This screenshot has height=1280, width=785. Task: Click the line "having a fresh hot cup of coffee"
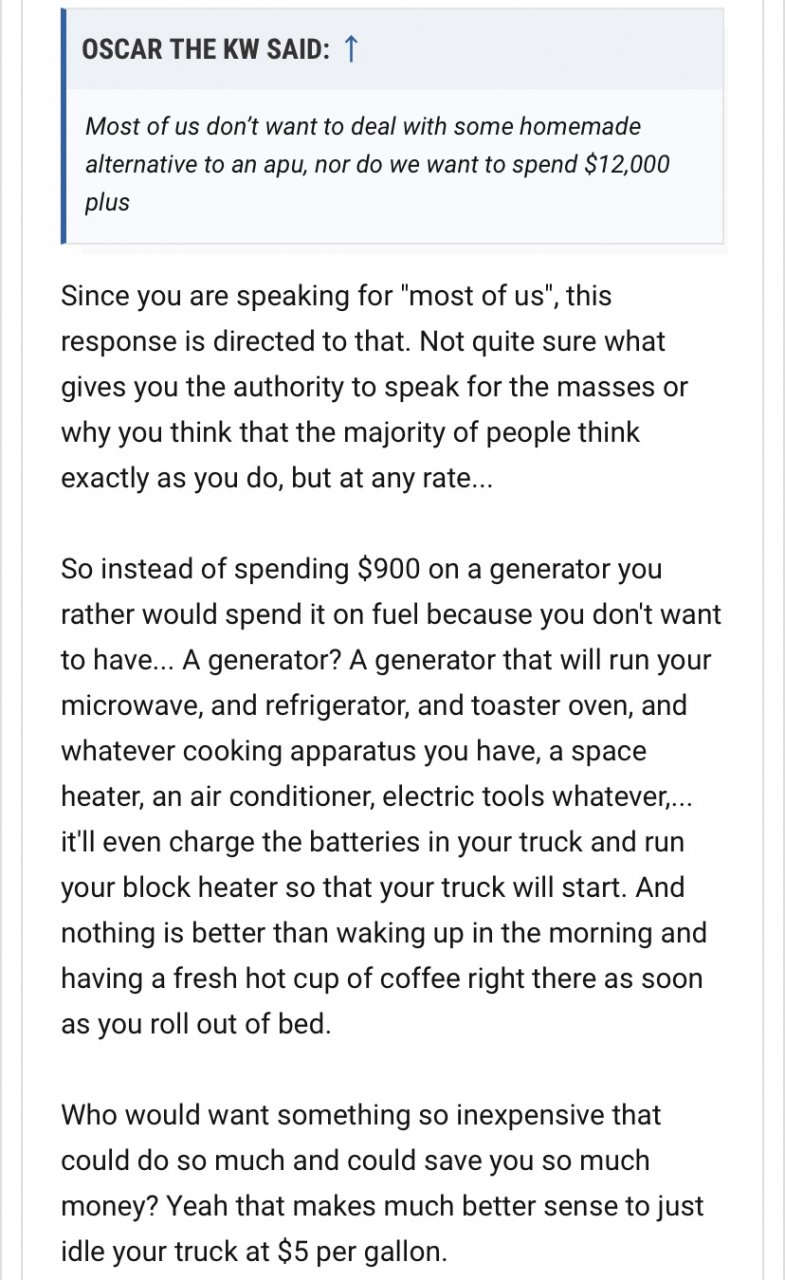(382, 979)
